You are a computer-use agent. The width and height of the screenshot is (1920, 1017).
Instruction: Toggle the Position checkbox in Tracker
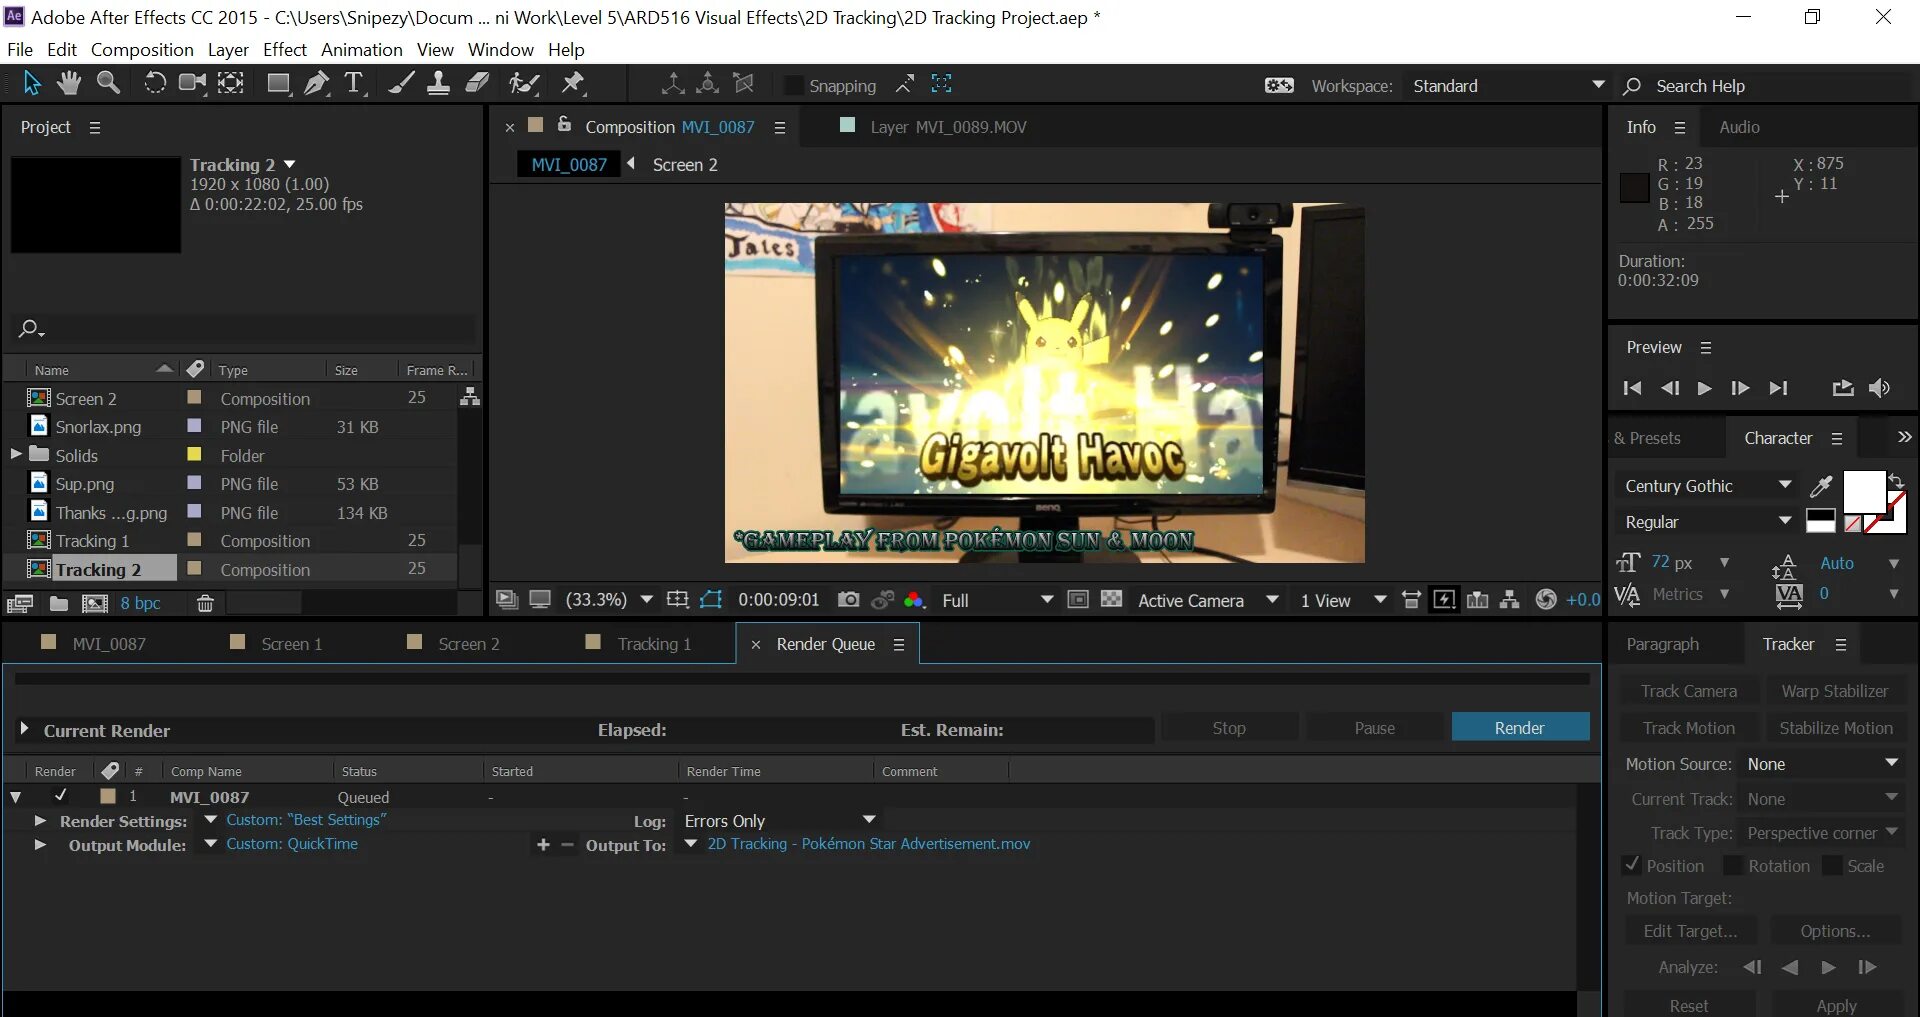coord(1632,865)
